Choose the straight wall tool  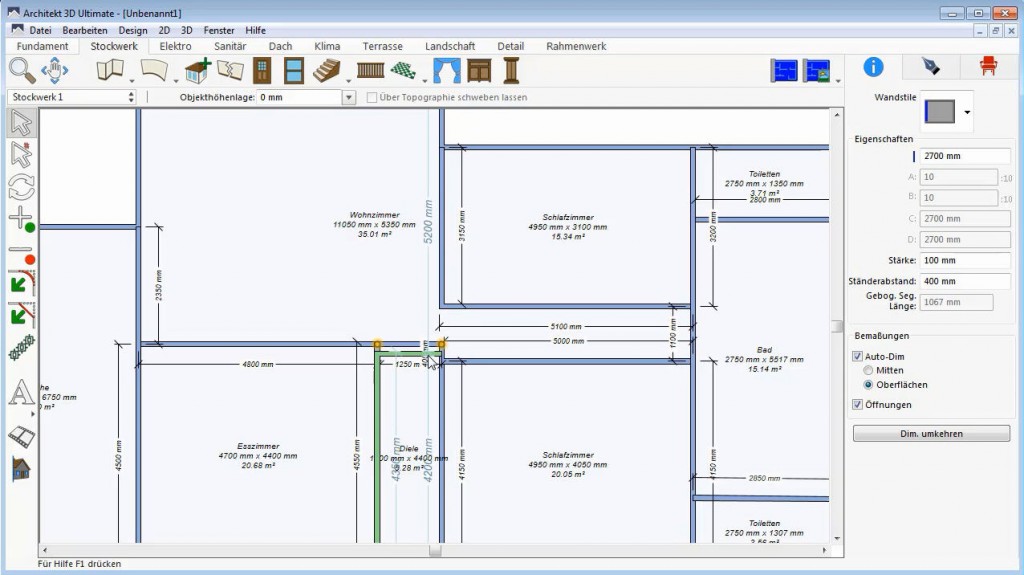tap(110, 70)
